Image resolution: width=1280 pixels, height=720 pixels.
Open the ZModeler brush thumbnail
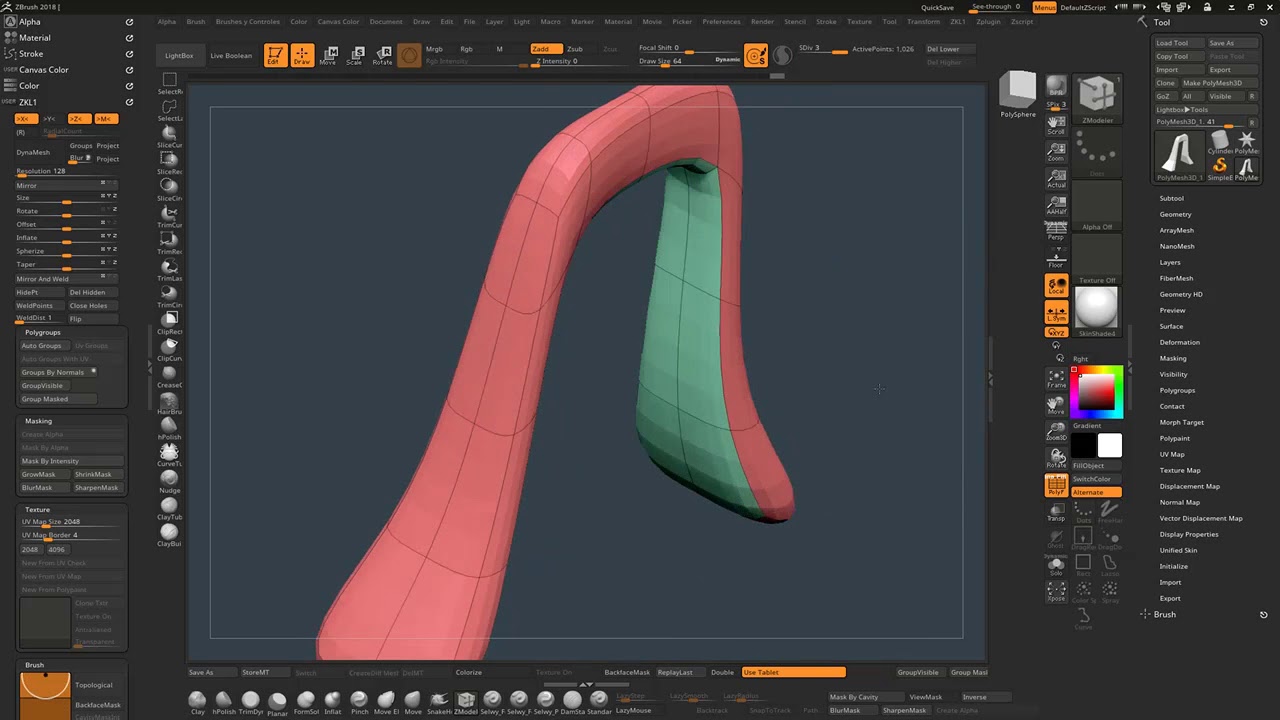point(1097,98)
